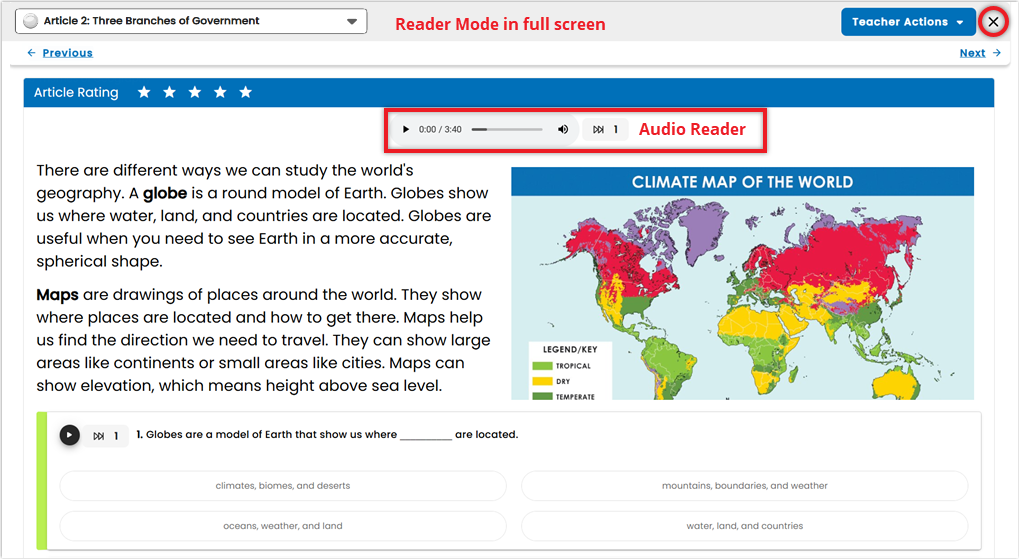Change the audio reader playback speed

point(605,129)
